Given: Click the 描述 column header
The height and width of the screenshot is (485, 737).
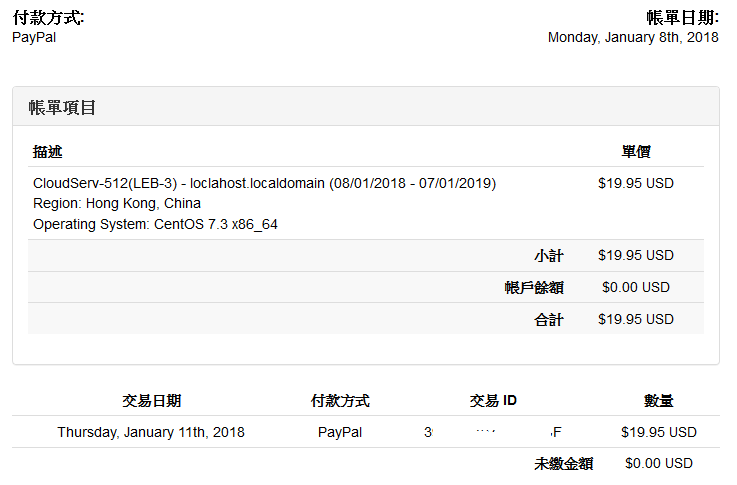Looking at the screenshot, I should [x=47, y=152].
